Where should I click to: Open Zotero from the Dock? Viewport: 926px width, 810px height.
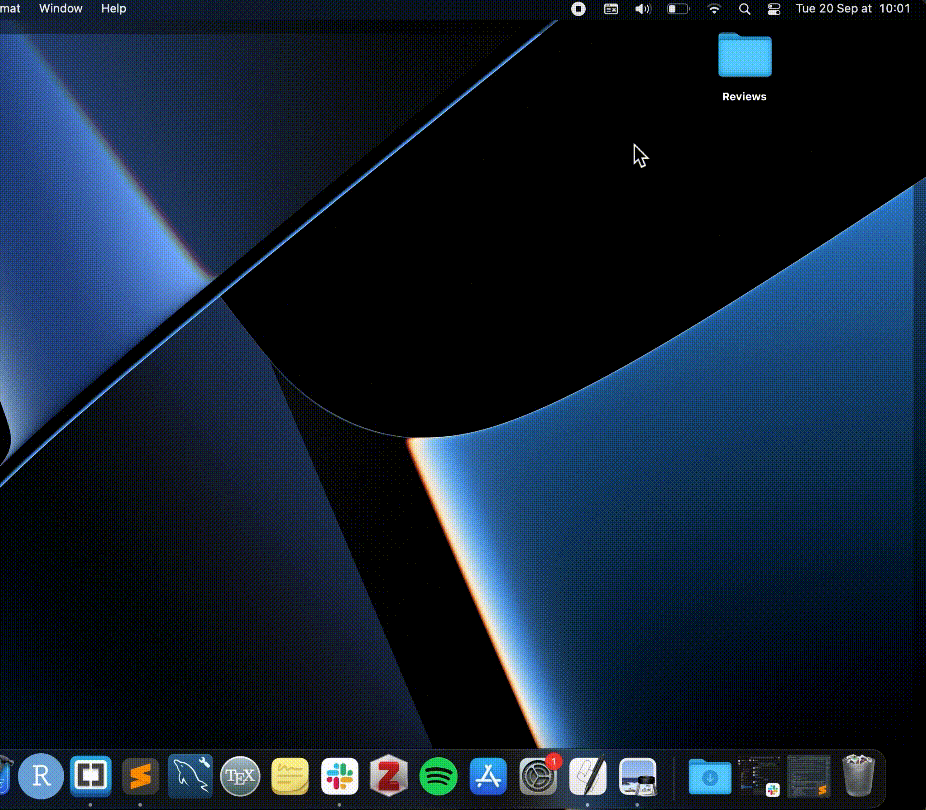coord(389,775)
